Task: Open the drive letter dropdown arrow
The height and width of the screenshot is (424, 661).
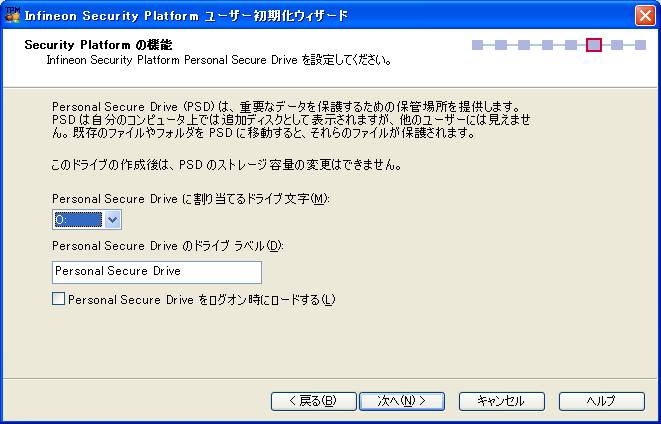Action: pos(113,220)
